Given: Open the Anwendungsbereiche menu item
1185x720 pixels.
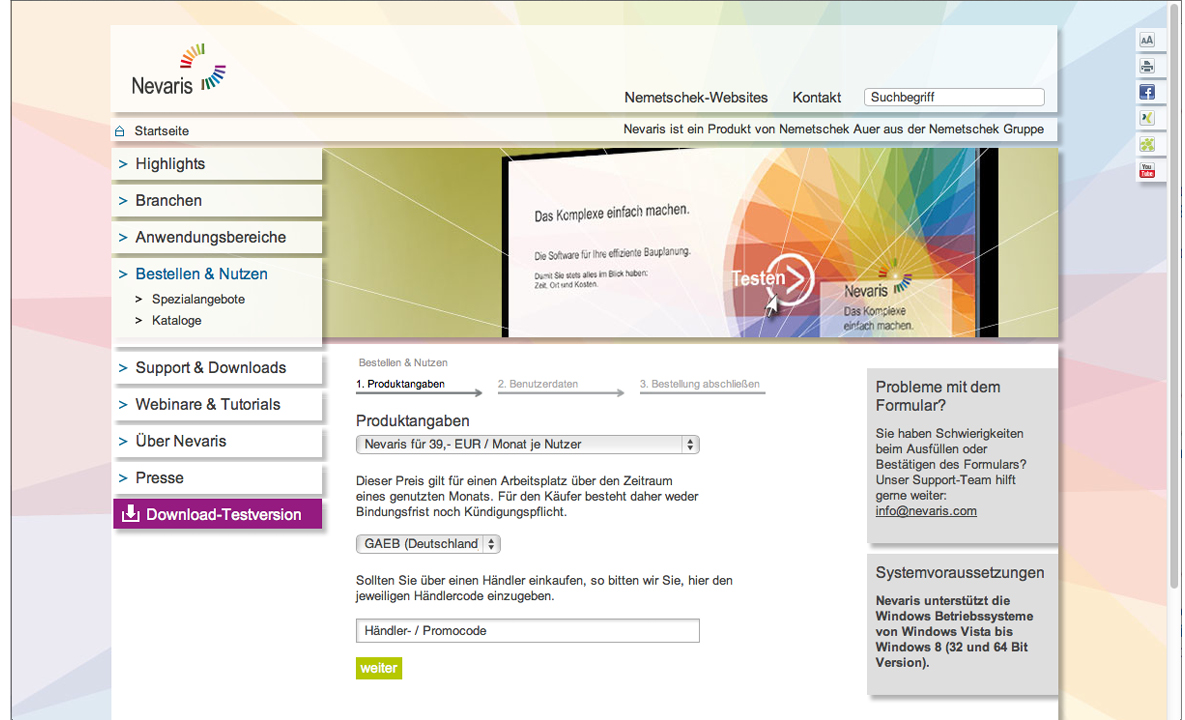Looking at the screenshot, I should click(217, 237).
